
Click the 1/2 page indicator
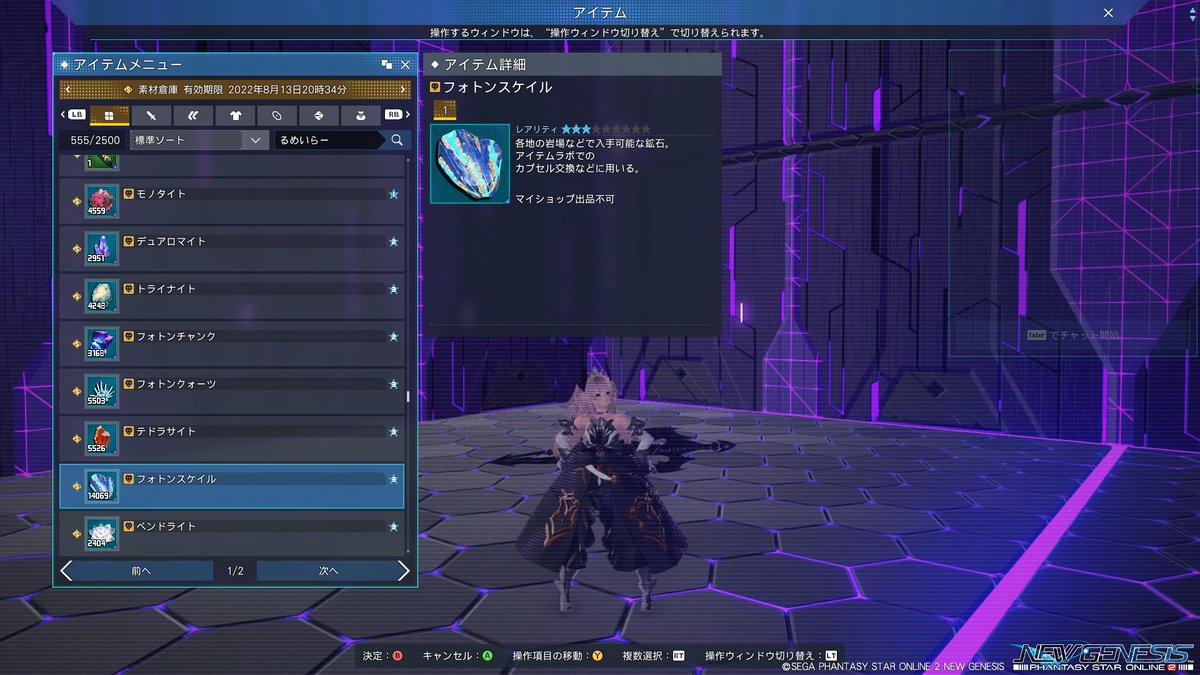[x=235, y=571]
